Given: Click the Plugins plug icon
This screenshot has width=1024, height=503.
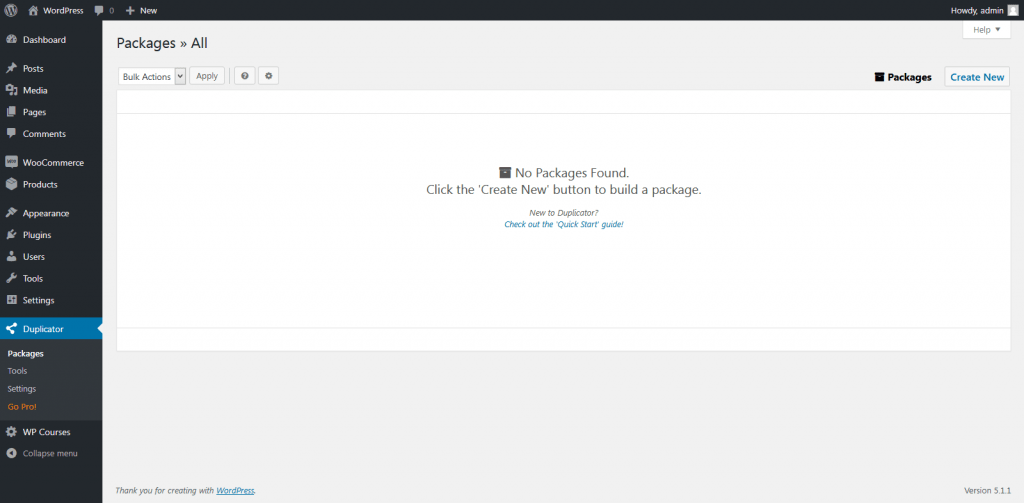Looking at the screenshot, I should pos(11,235).
